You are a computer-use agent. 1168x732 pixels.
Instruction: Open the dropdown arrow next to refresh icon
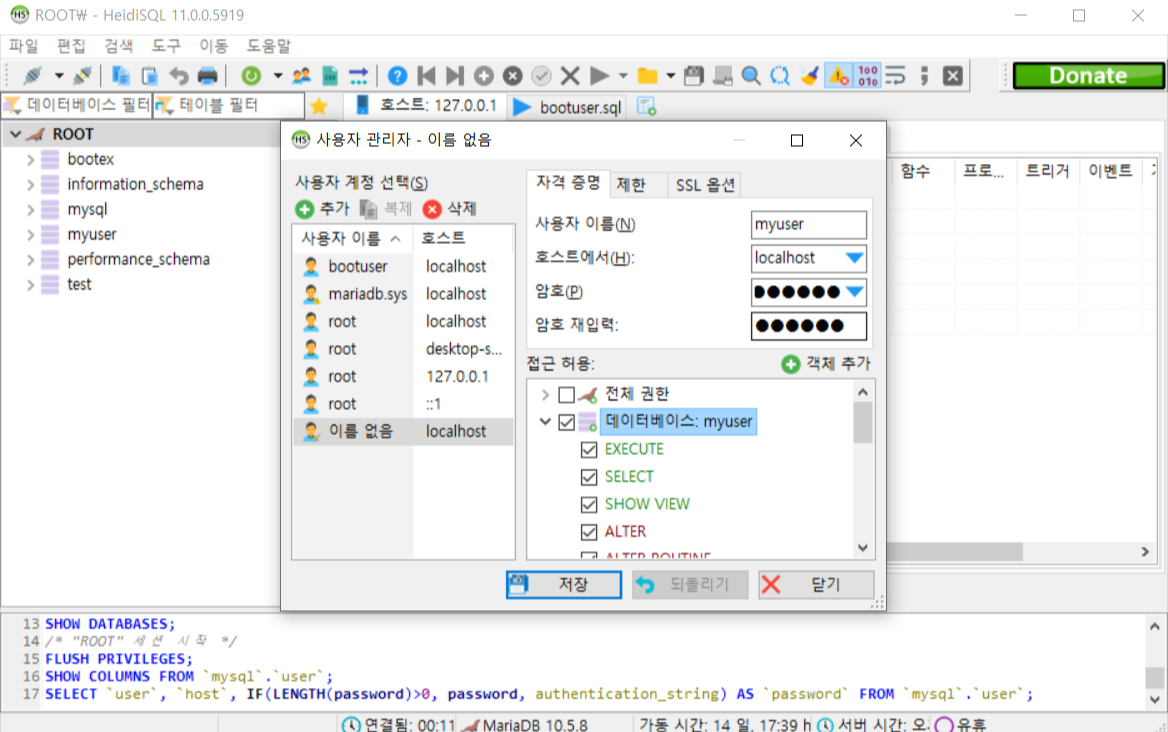[x=277, y=75]
